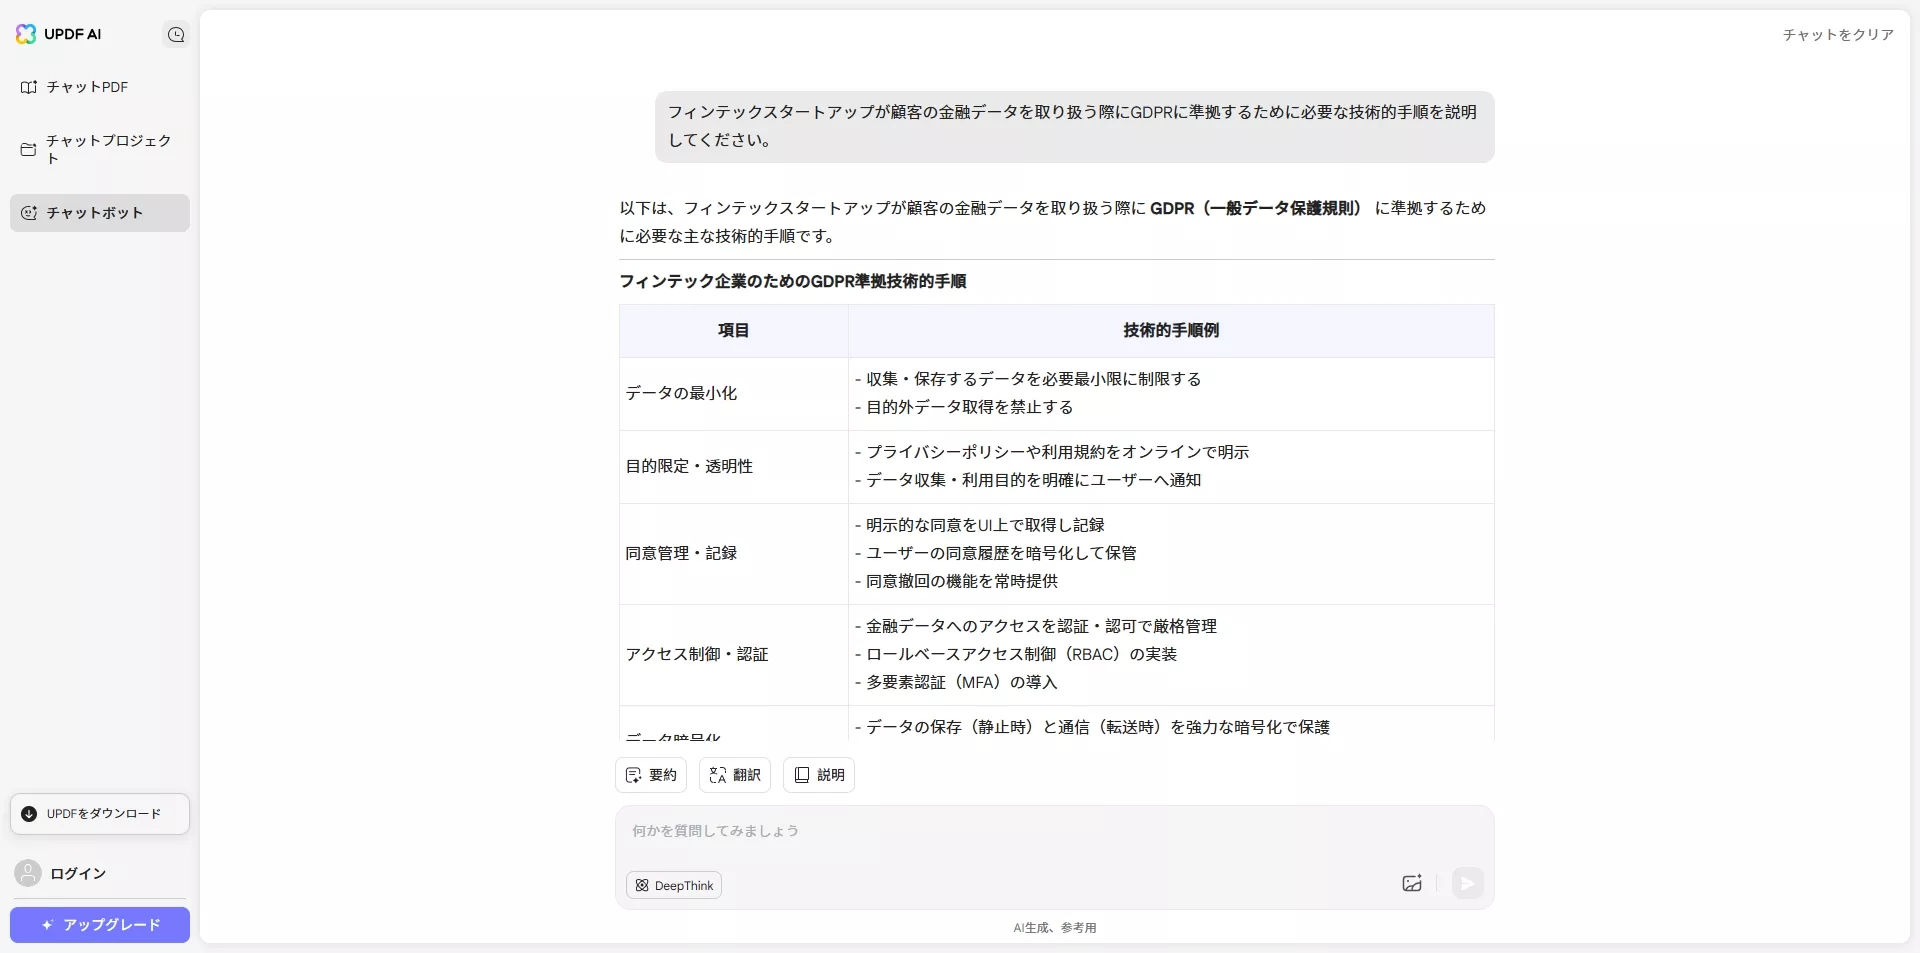Viewport: 1920px width, 953px height.
Task: Click the 説明 quick action button
Action: (819, 775)
